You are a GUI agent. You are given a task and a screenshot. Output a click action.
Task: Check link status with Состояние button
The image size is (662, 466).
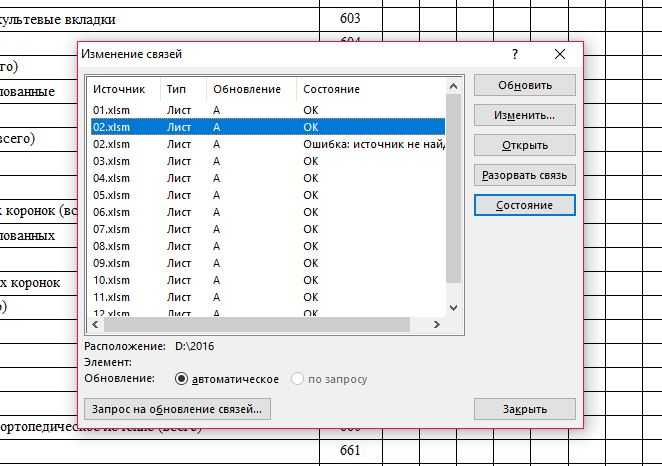(525, 205)
